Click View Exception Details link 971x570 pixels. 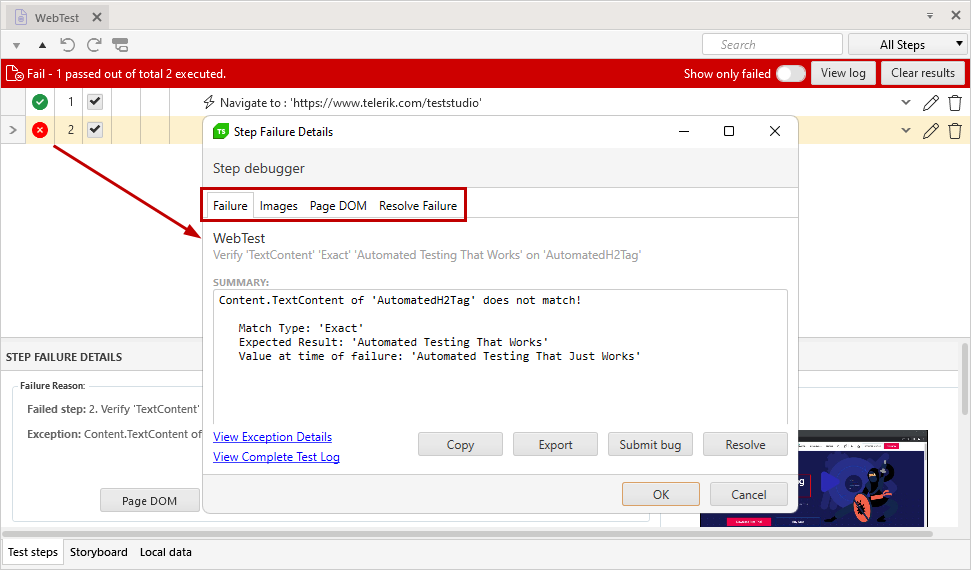(x=272, y=437)
